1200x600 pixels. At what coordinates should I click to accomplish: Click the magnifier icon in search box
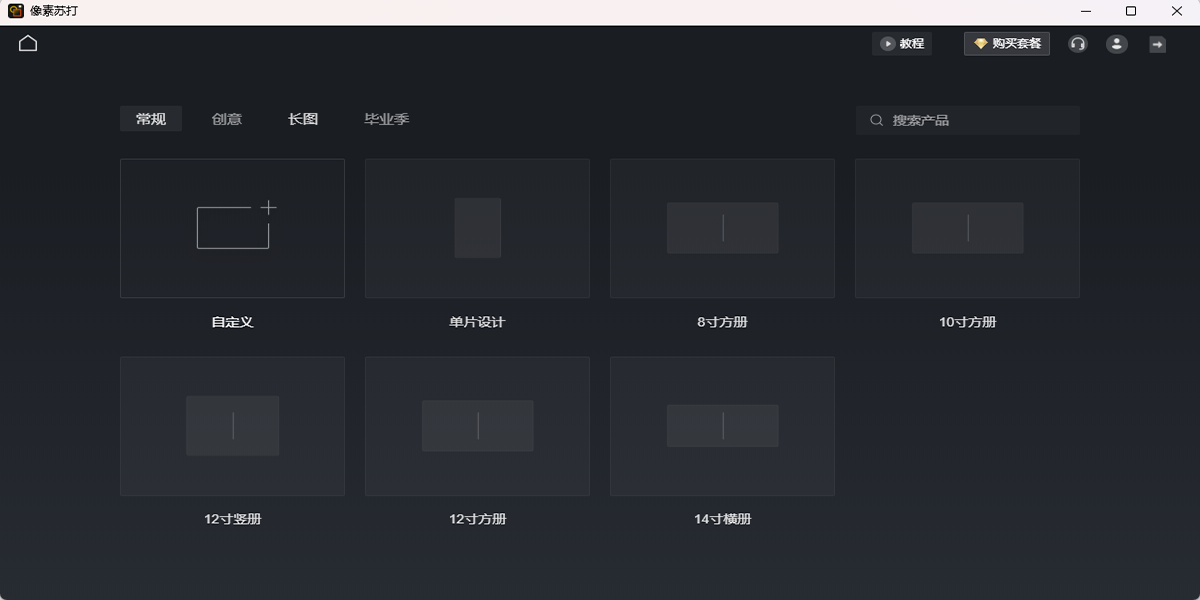tap(875, 120)
